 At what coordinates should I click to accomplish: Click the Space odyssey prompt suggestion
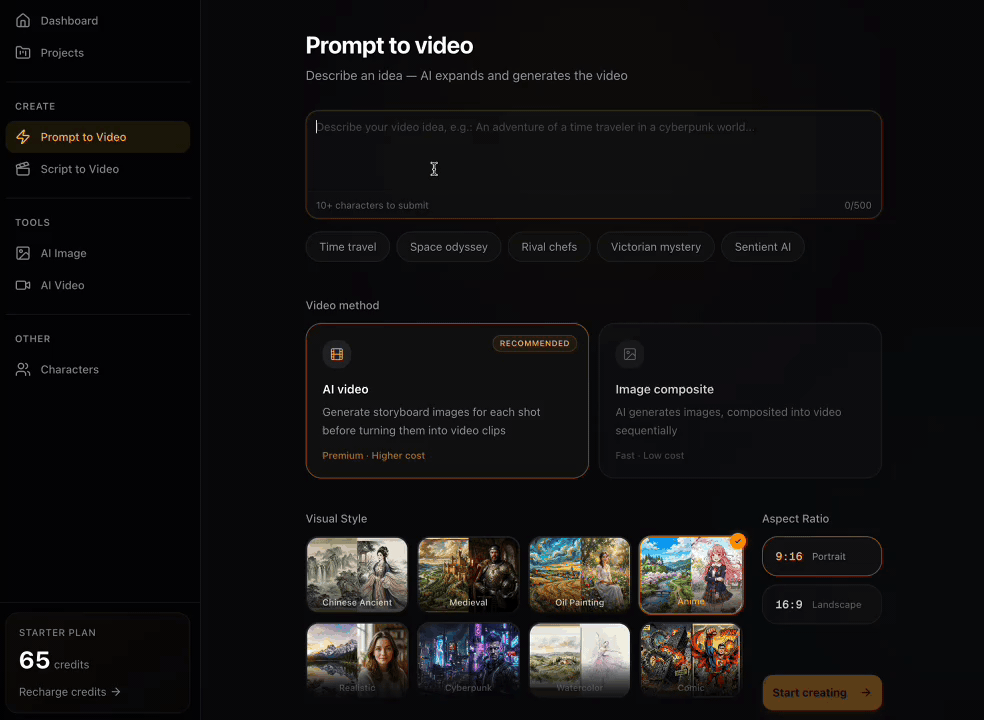click(448, 246)
